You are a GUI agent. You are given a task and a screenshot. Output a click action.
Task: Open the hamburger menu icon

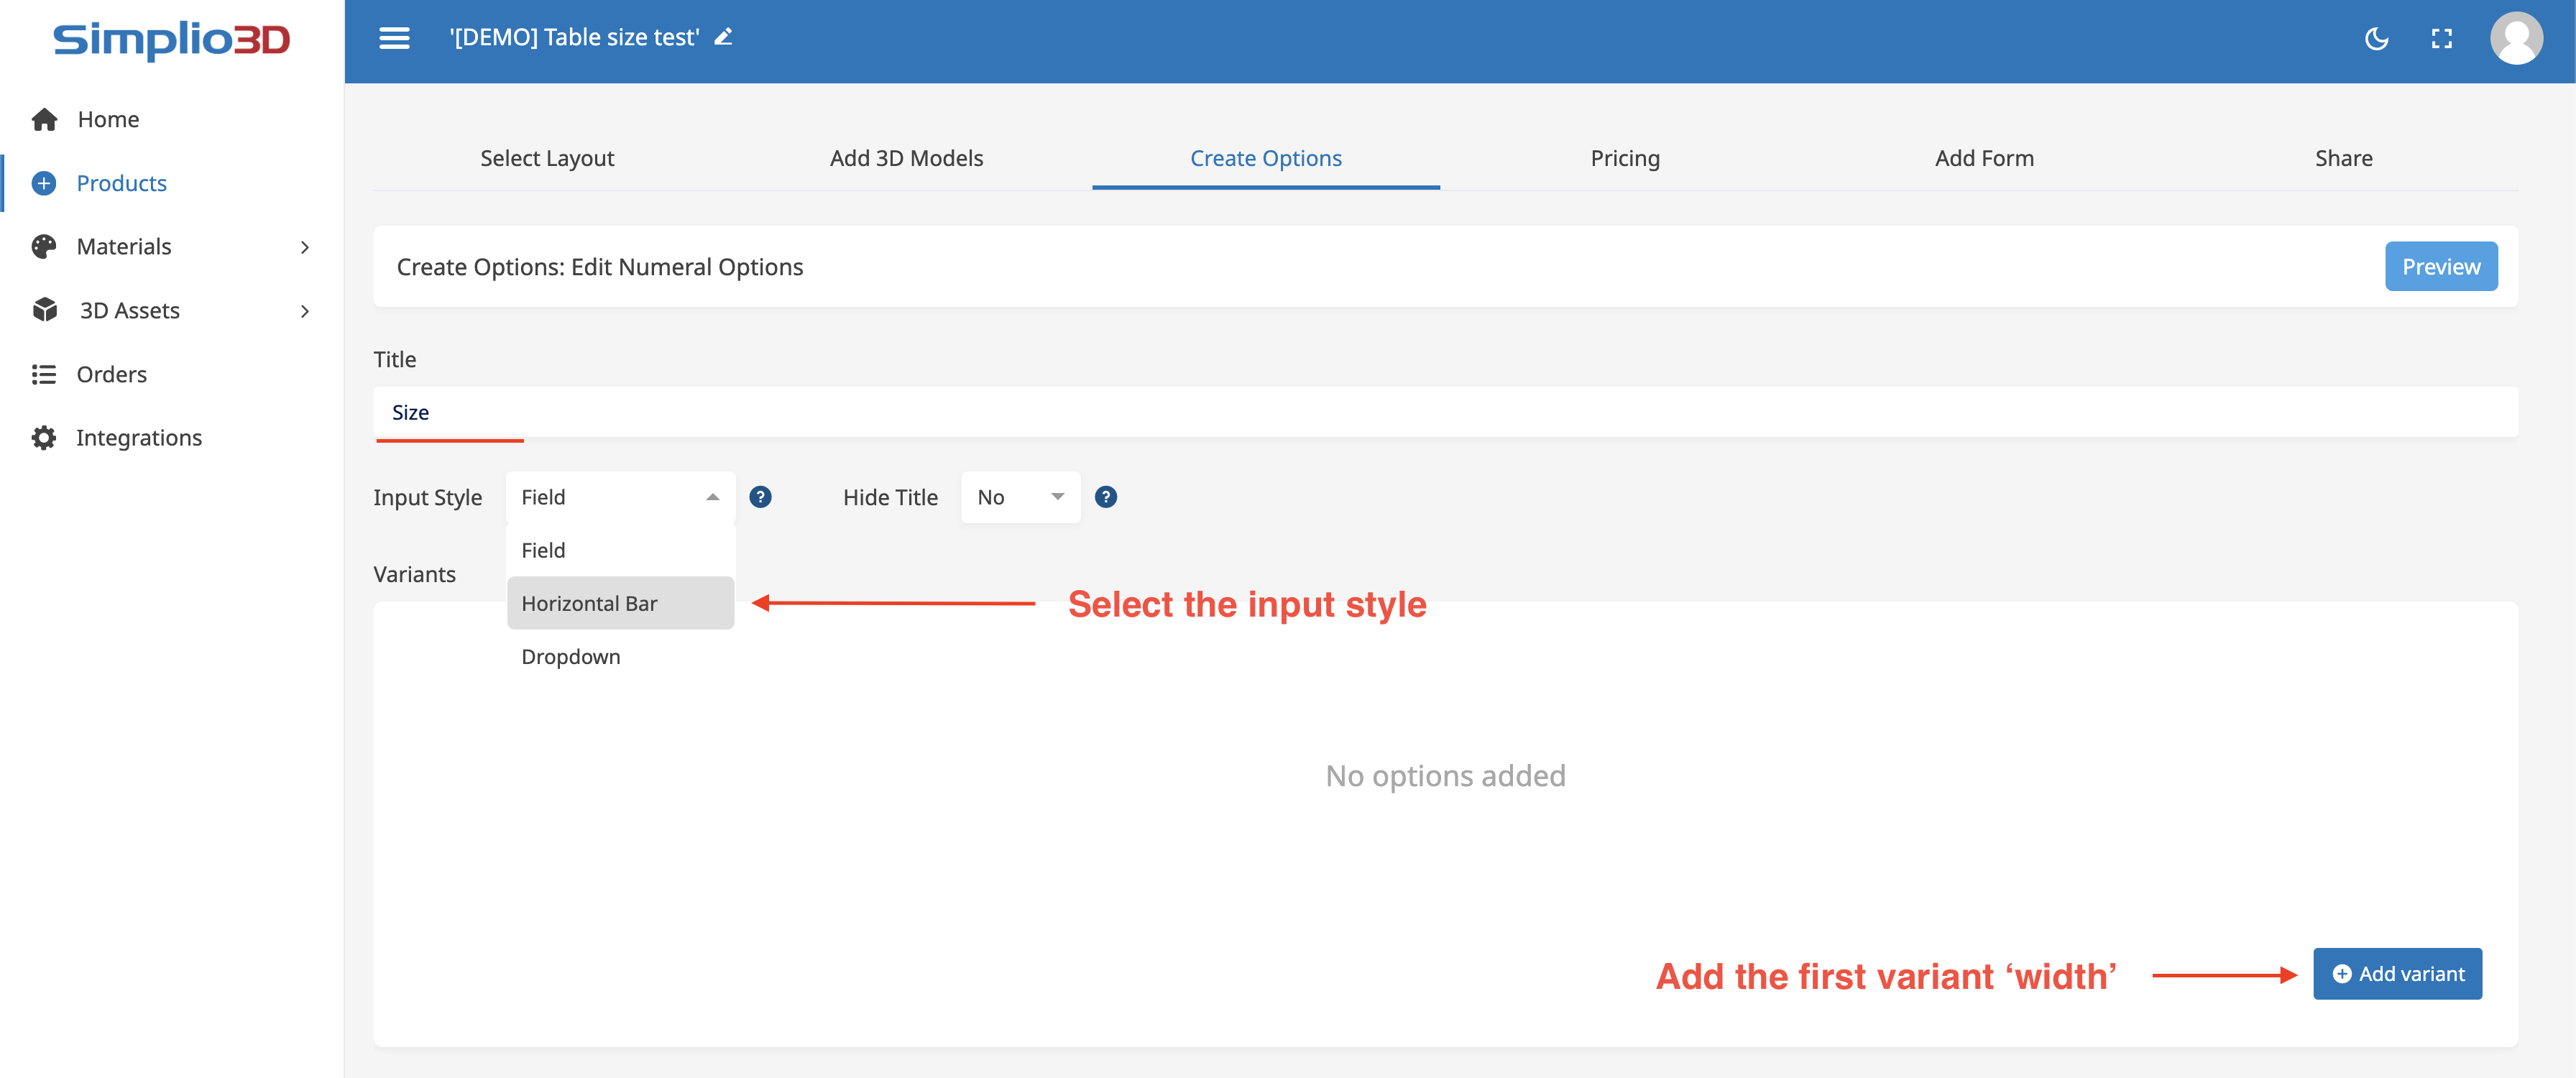[394, 38]
